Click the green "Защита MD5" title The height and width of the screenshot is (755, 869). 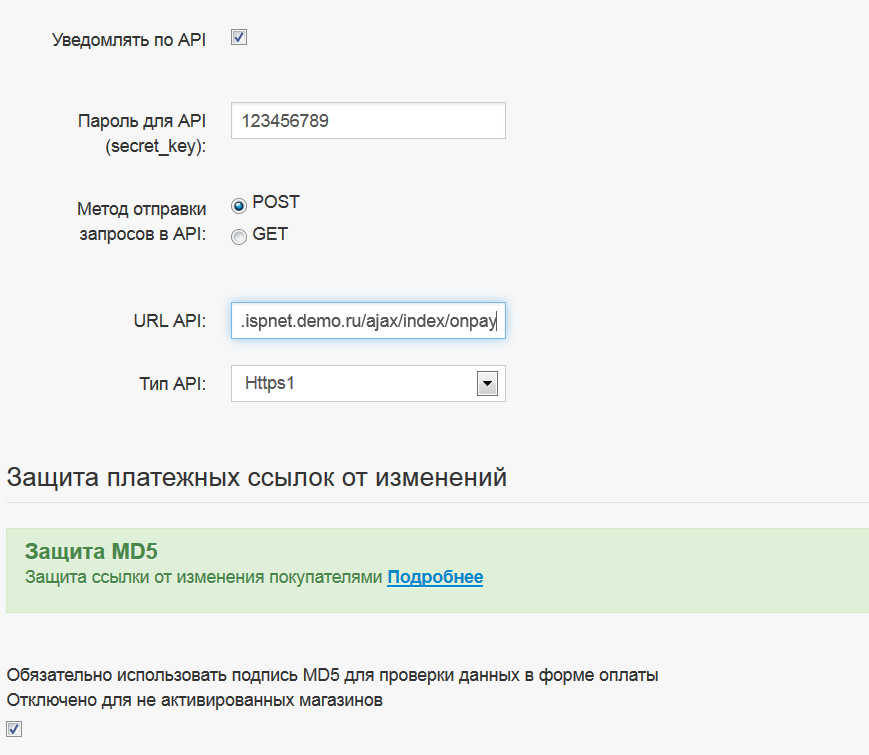[x=91, y=551]
